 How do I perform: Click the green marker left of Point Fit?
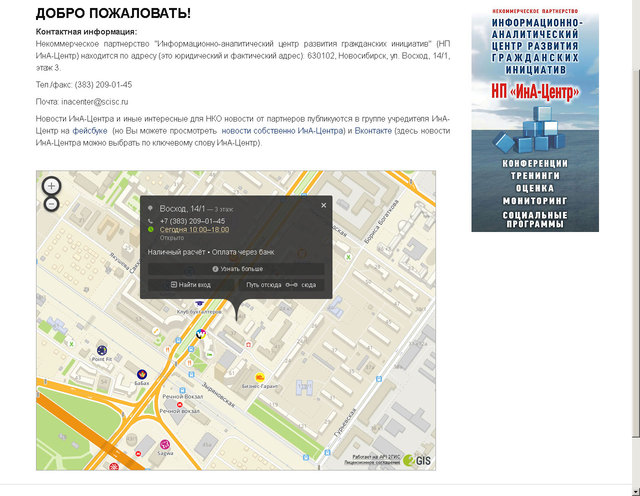(71, 344)
